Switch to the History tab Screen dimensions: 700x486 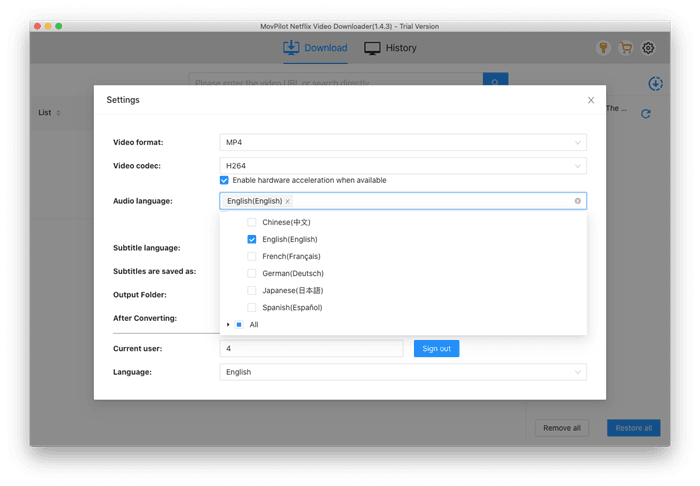pyautogui.click(x=390, y=48)
